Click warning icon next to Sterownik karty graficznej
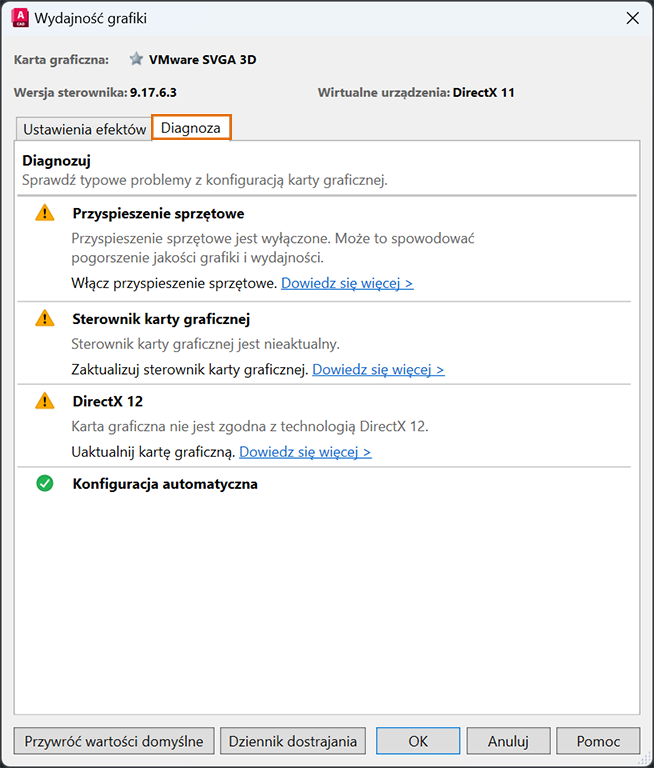This screenshot has width=654, height=768. 45,318
